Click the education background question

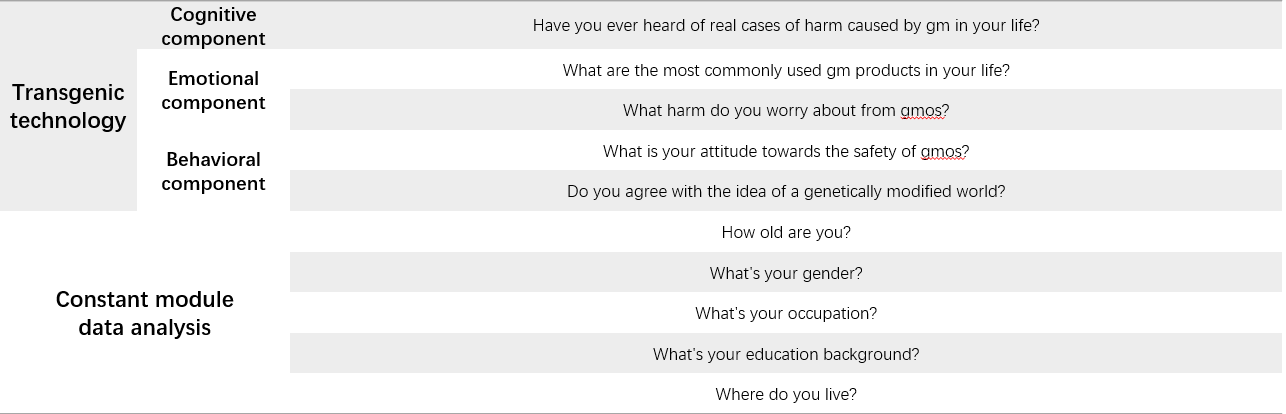click(x=786, y=354)
